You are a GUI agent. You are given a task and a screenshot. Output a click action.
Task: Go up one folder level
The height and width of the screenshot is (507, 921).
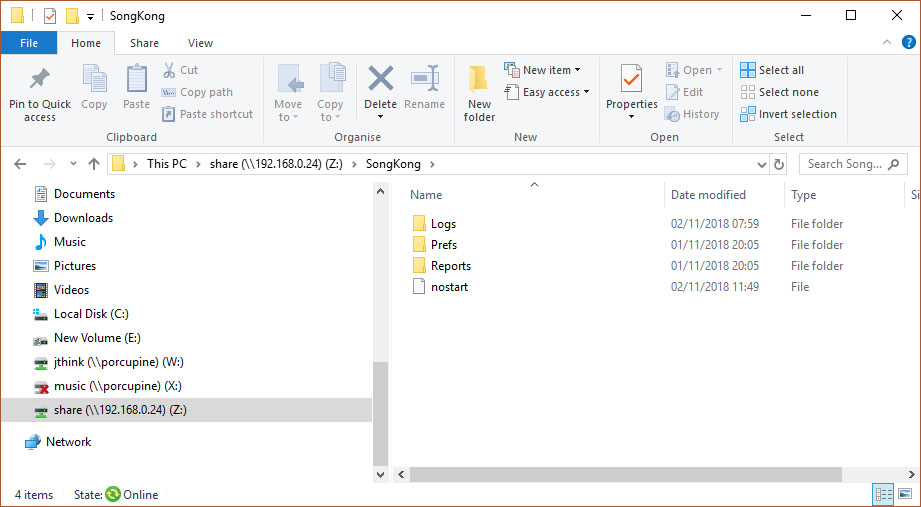[x=93, y=164]
